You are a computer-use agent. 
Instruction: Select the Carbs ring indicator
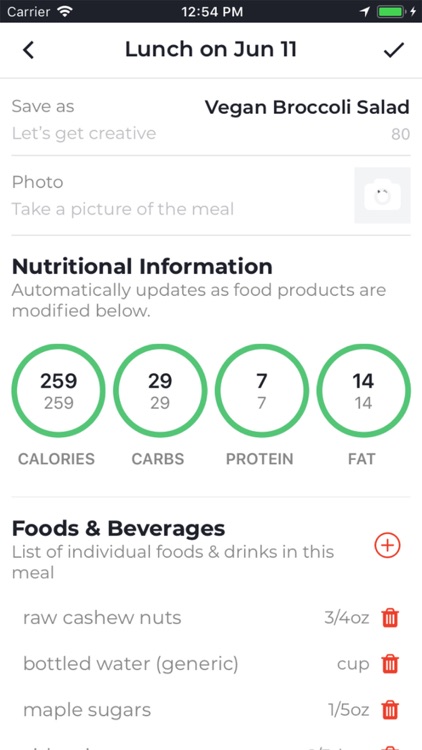tap(160, 390)
